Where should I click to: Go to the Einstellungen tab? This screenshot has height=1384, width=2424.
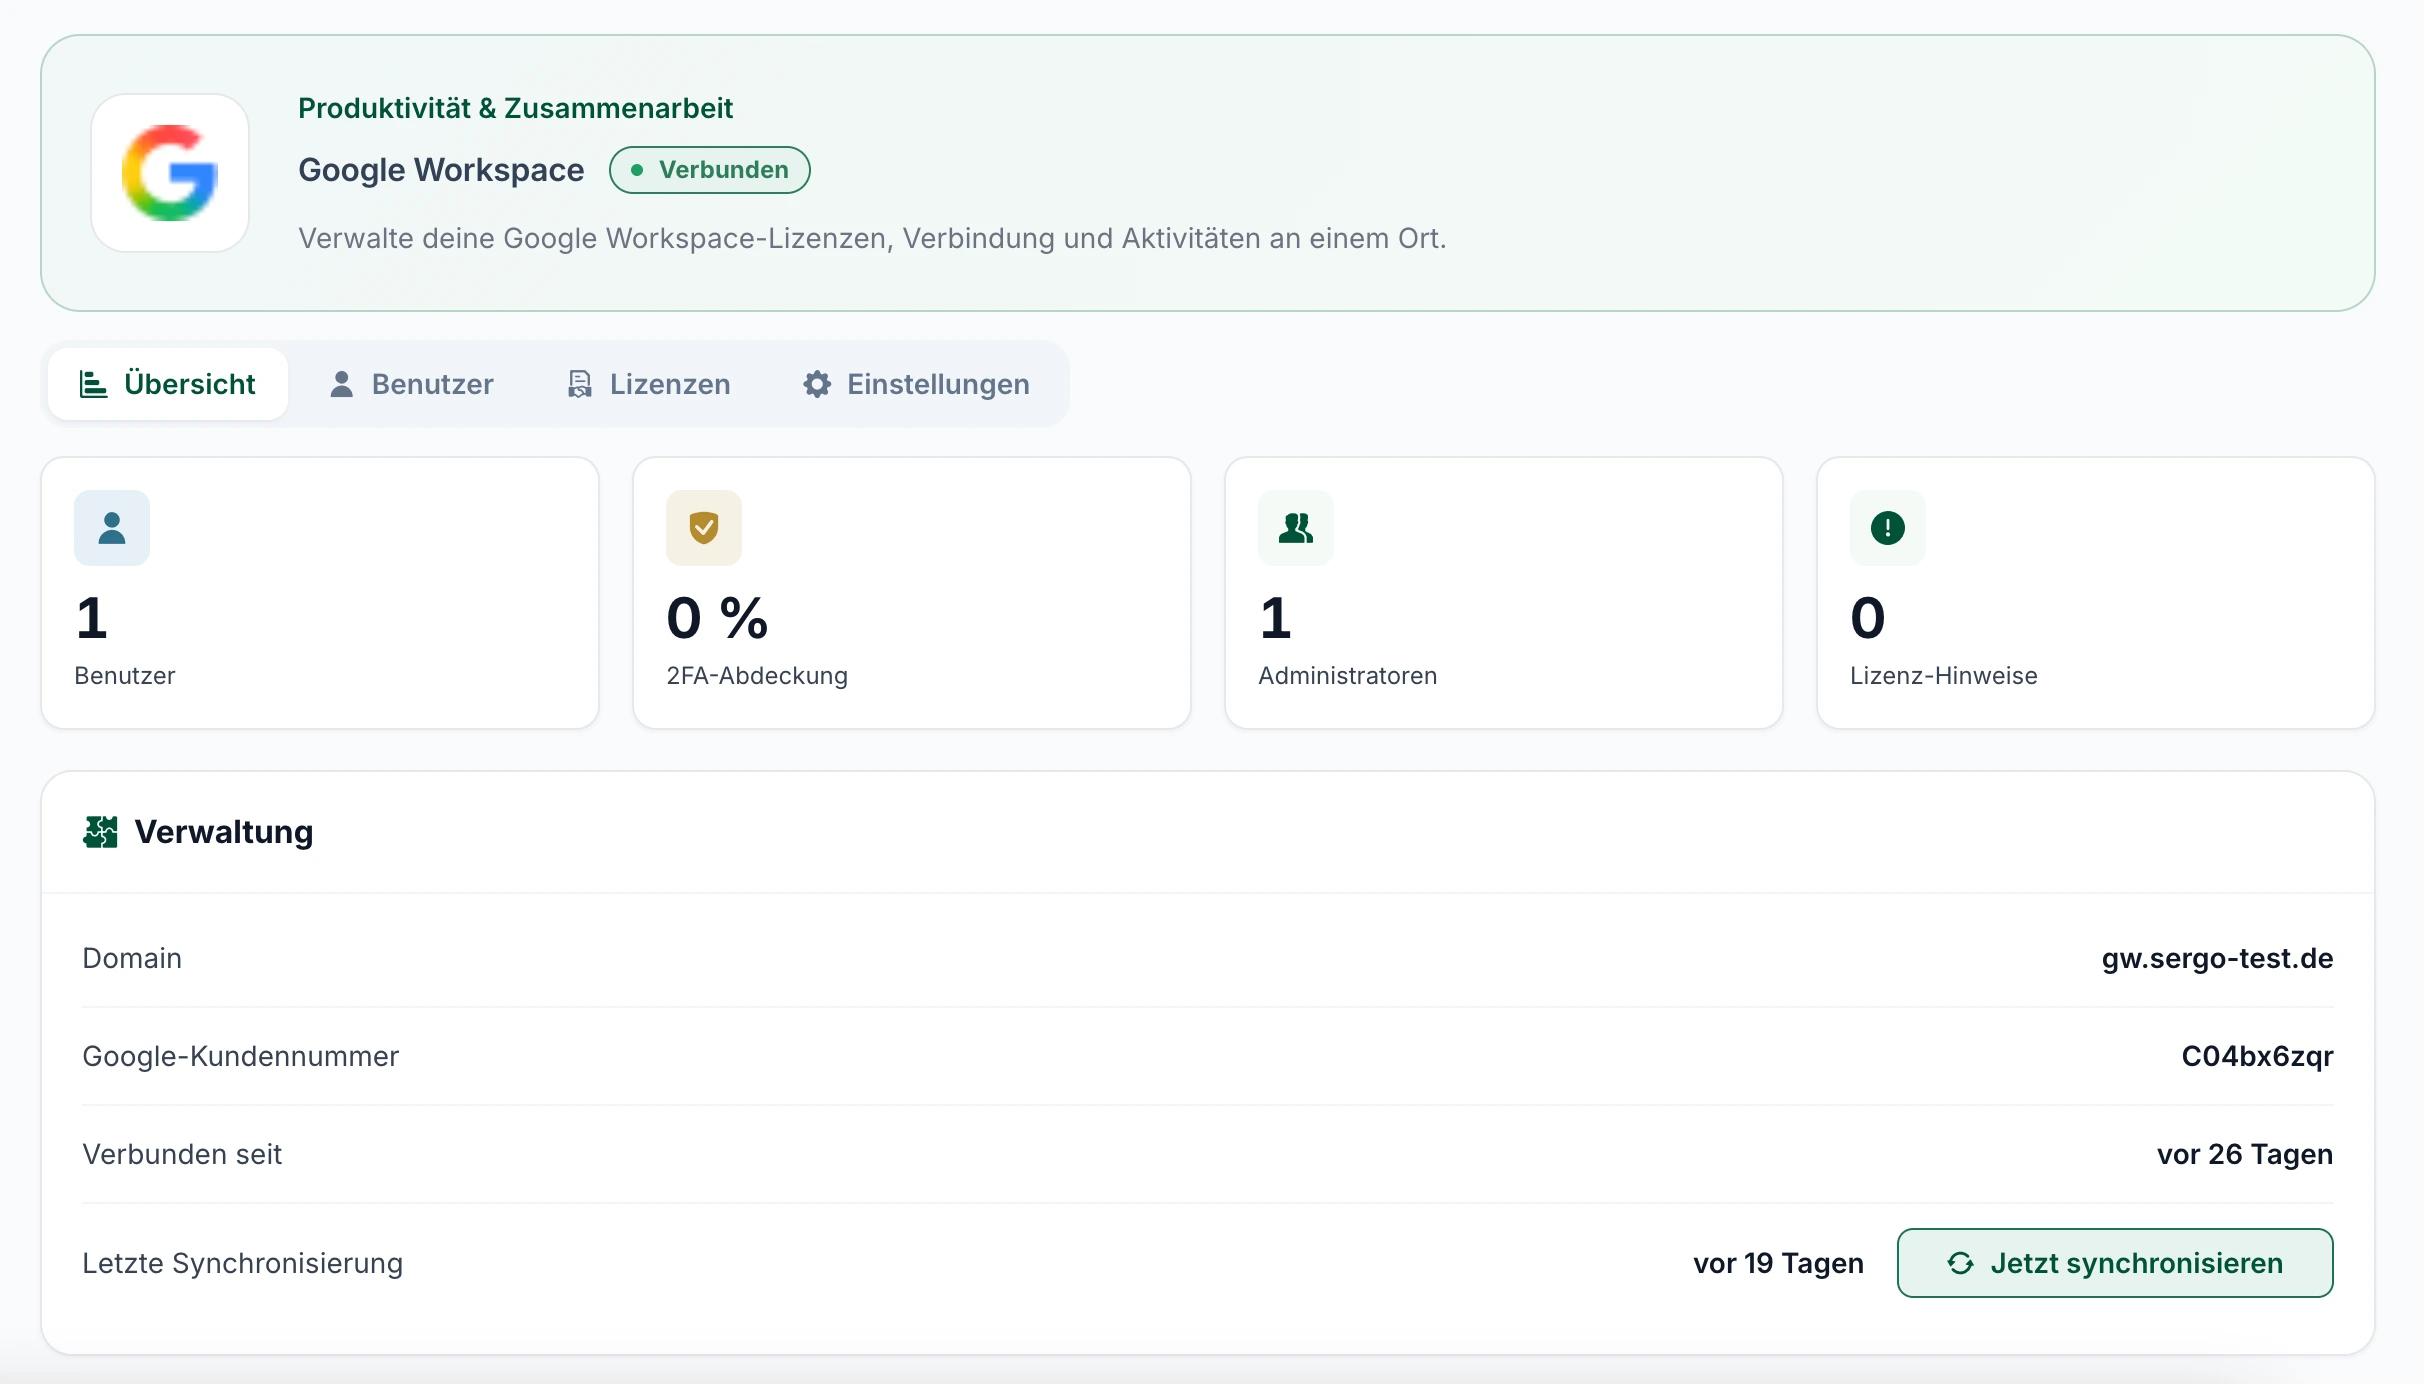pyautogui.click(x=916, y=384)
